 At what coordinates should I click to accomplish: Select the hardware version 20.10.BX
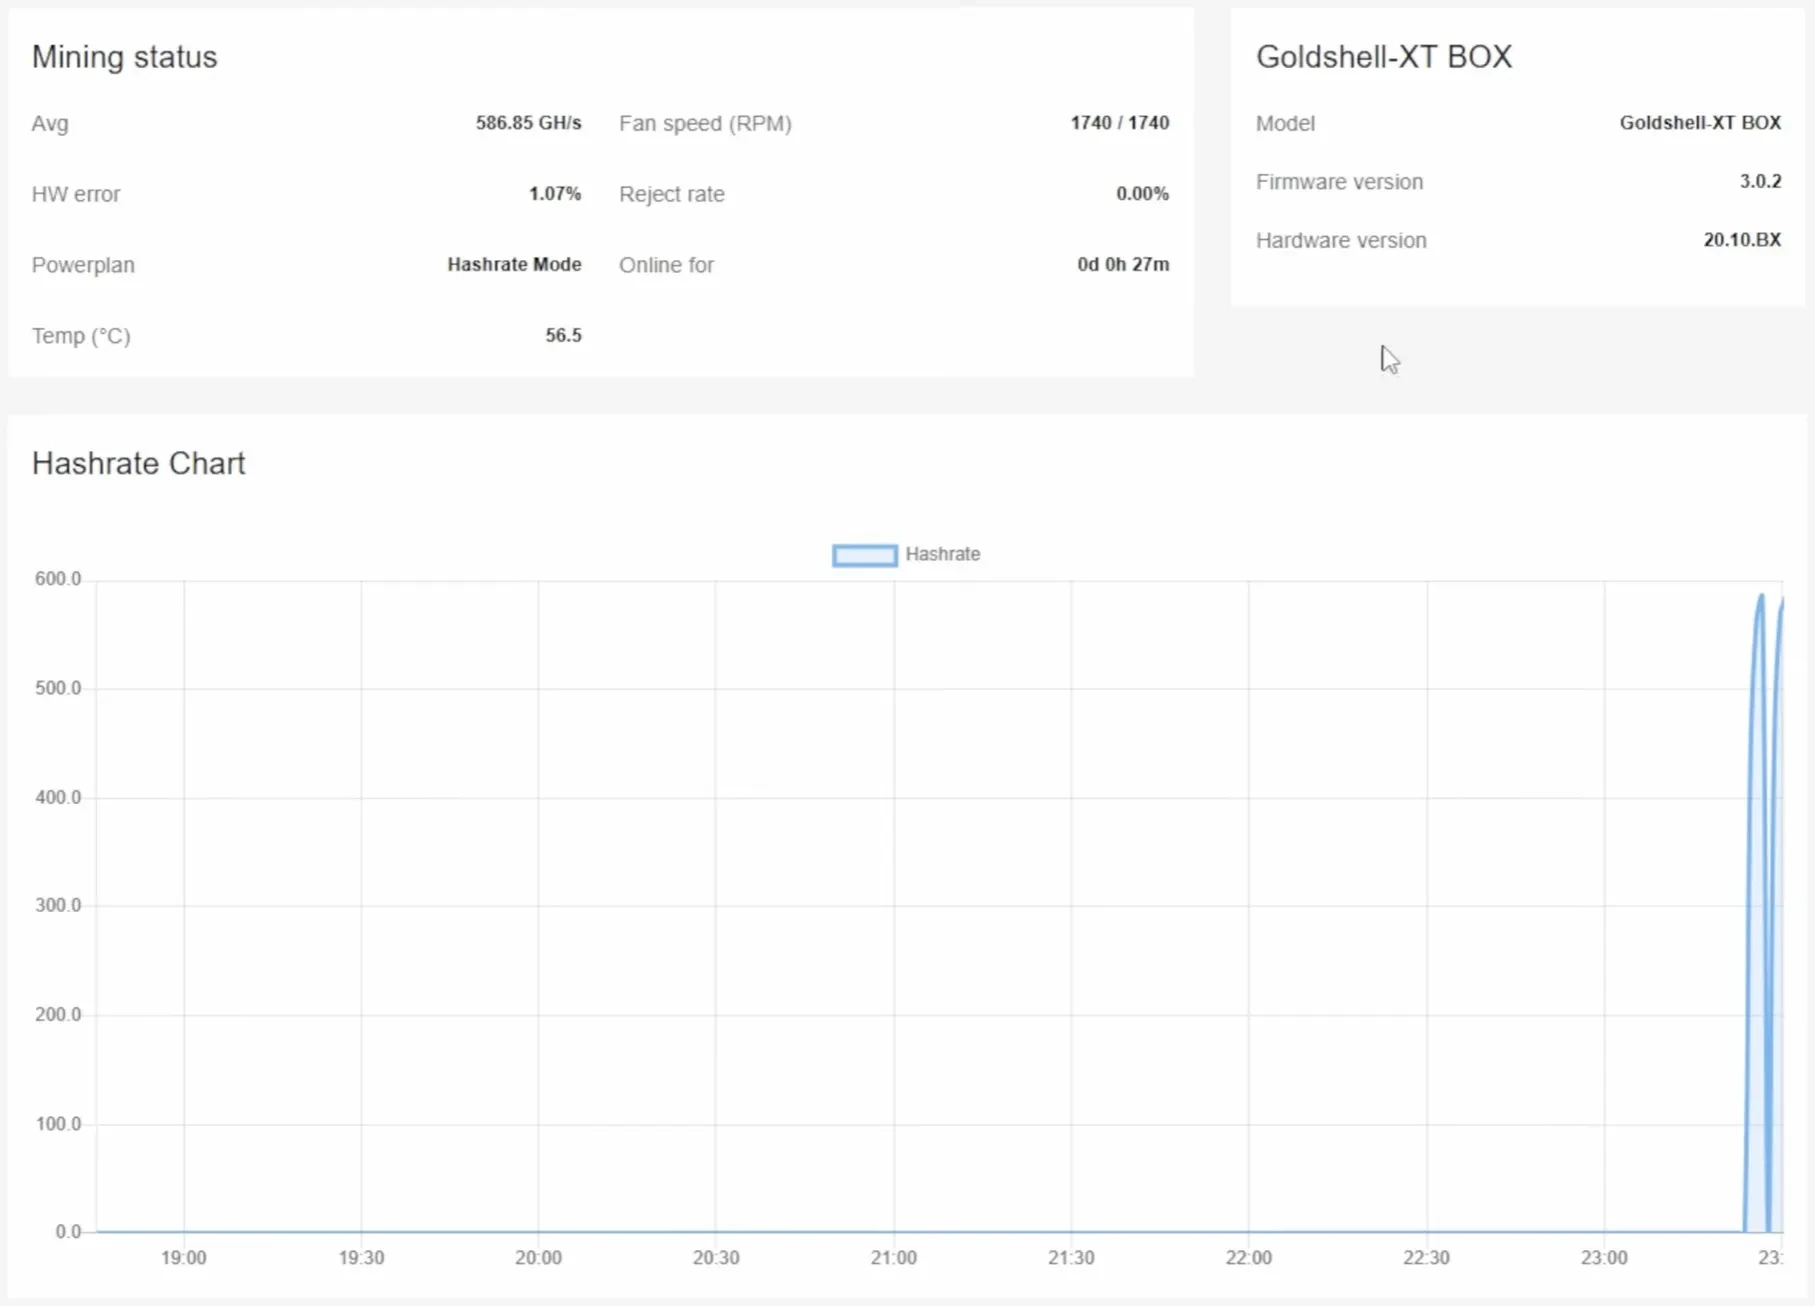coord(1741,240)
